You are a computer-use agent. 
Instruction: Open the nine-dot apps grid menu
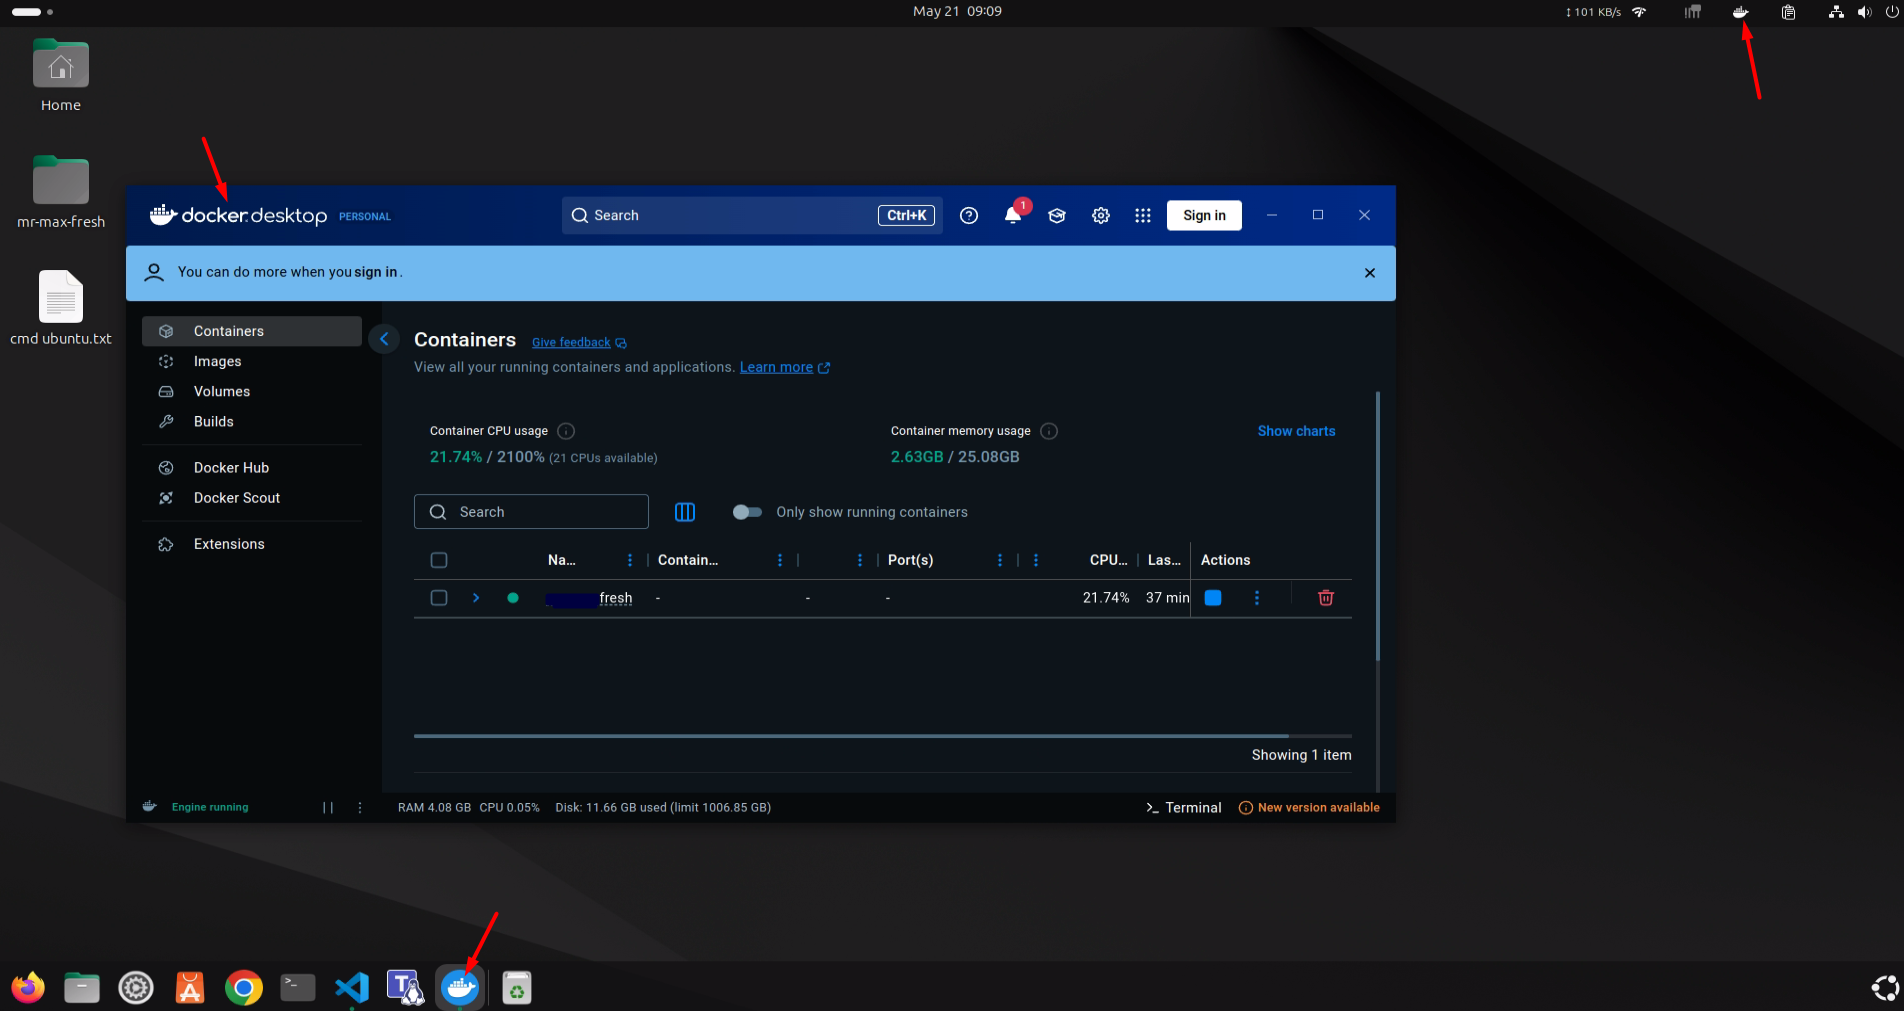point(1143,215)
